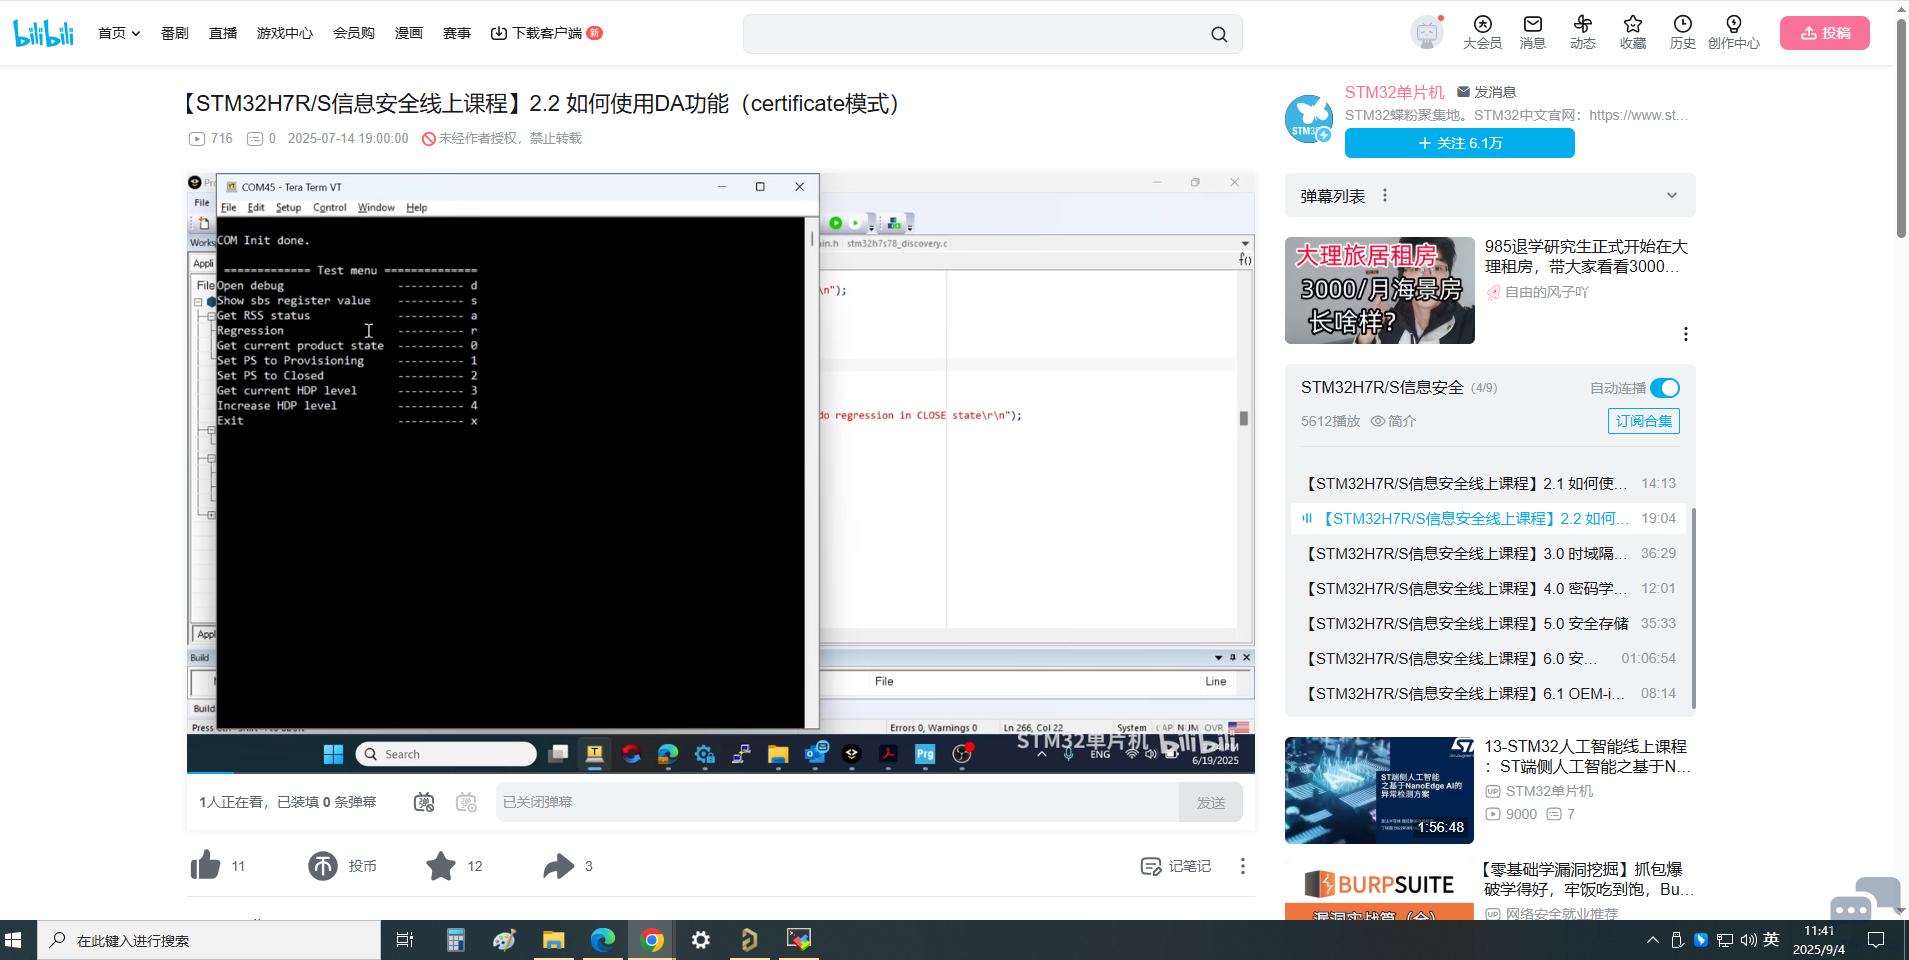Open 记笔记 note-taking button
Viewport: 1909px width, 960px height.
1176,866
